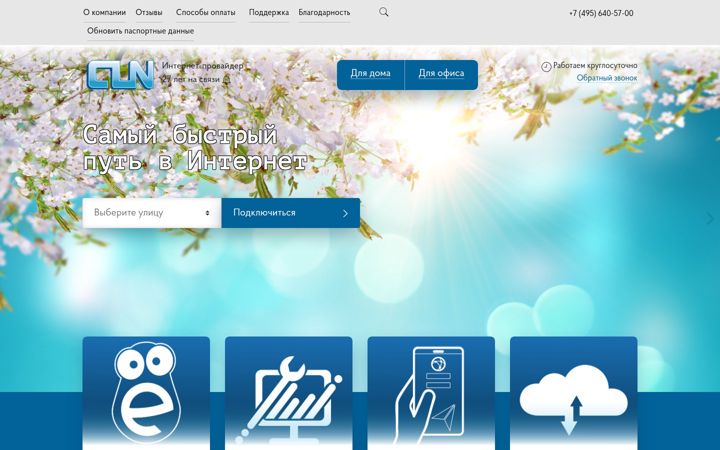Open the monitor with wrench tile

click(289, 393)
